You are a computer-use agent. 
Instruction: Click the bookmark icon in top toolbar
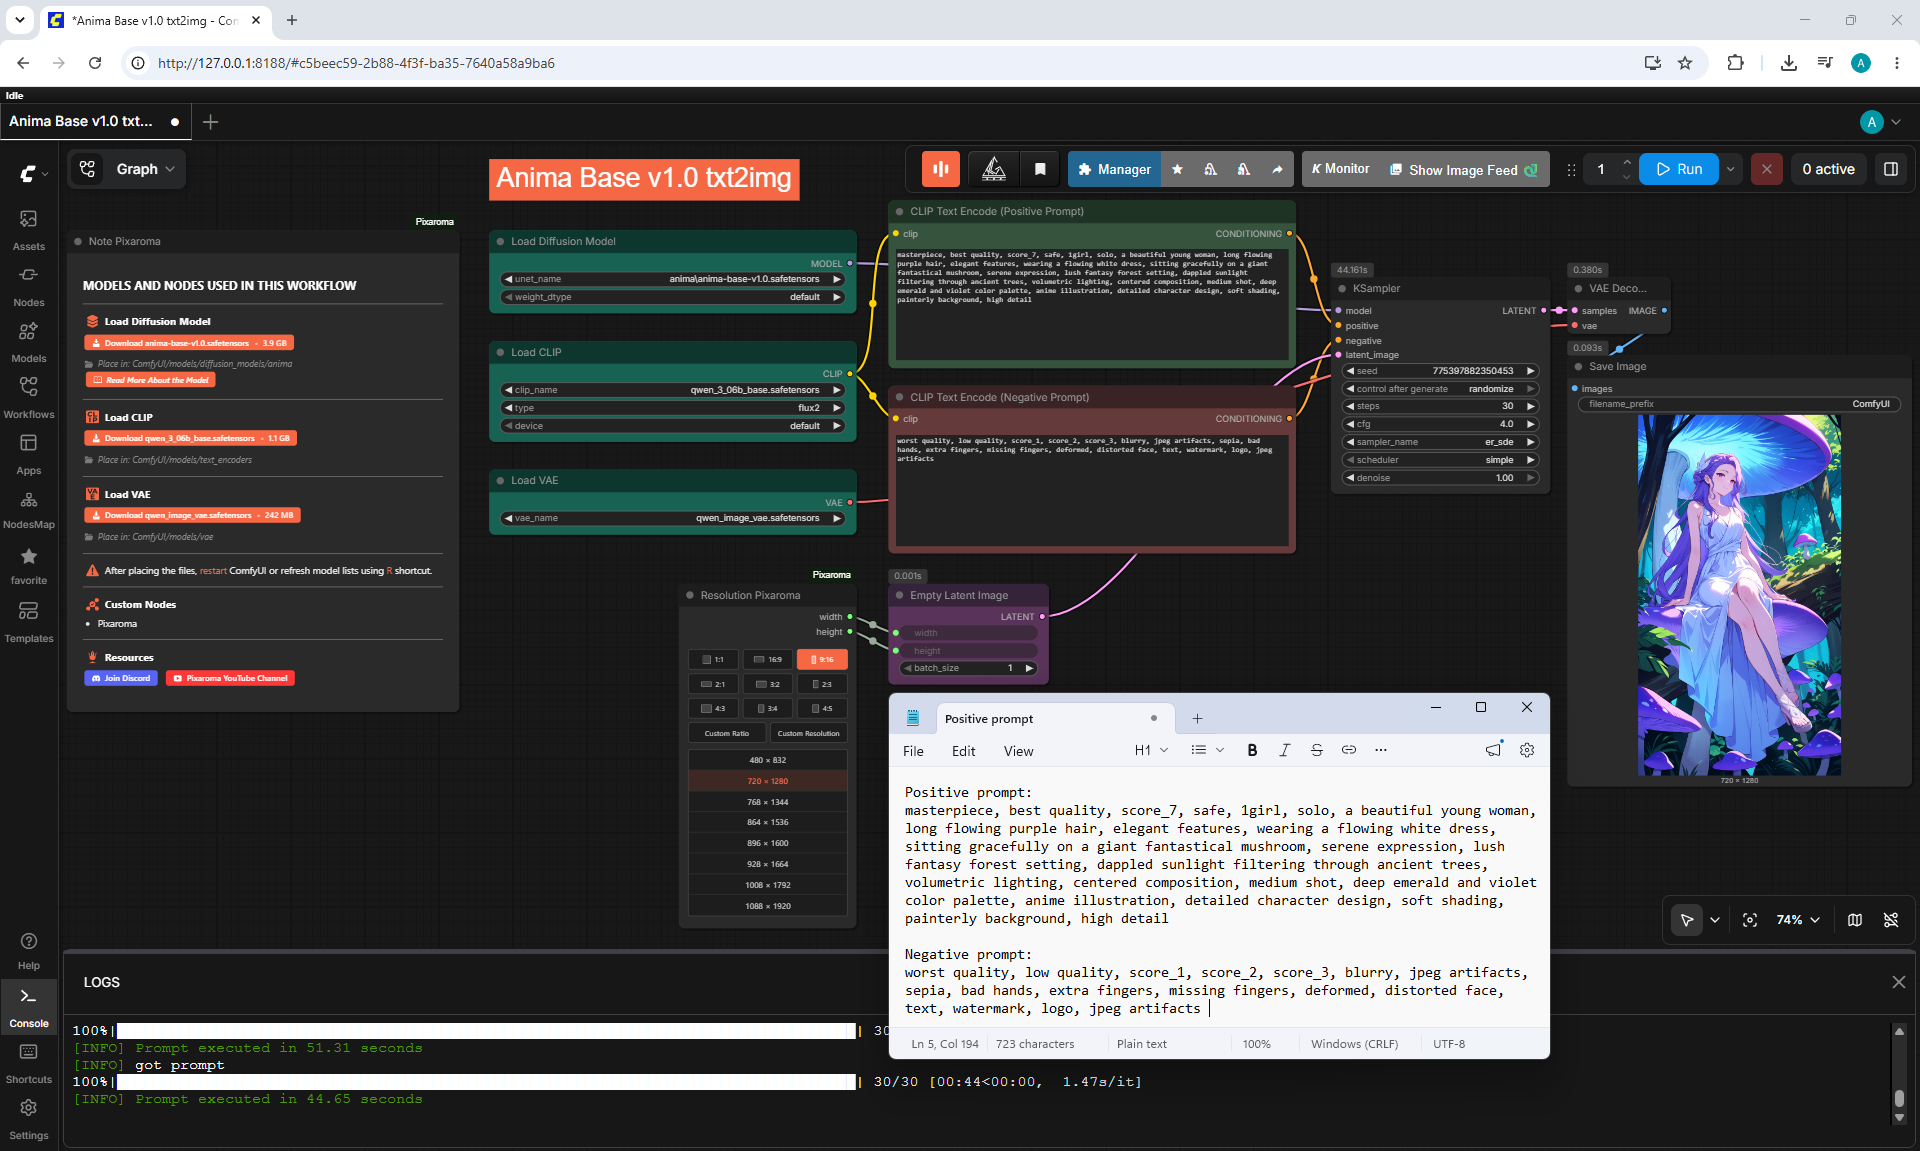point(1040,169)
